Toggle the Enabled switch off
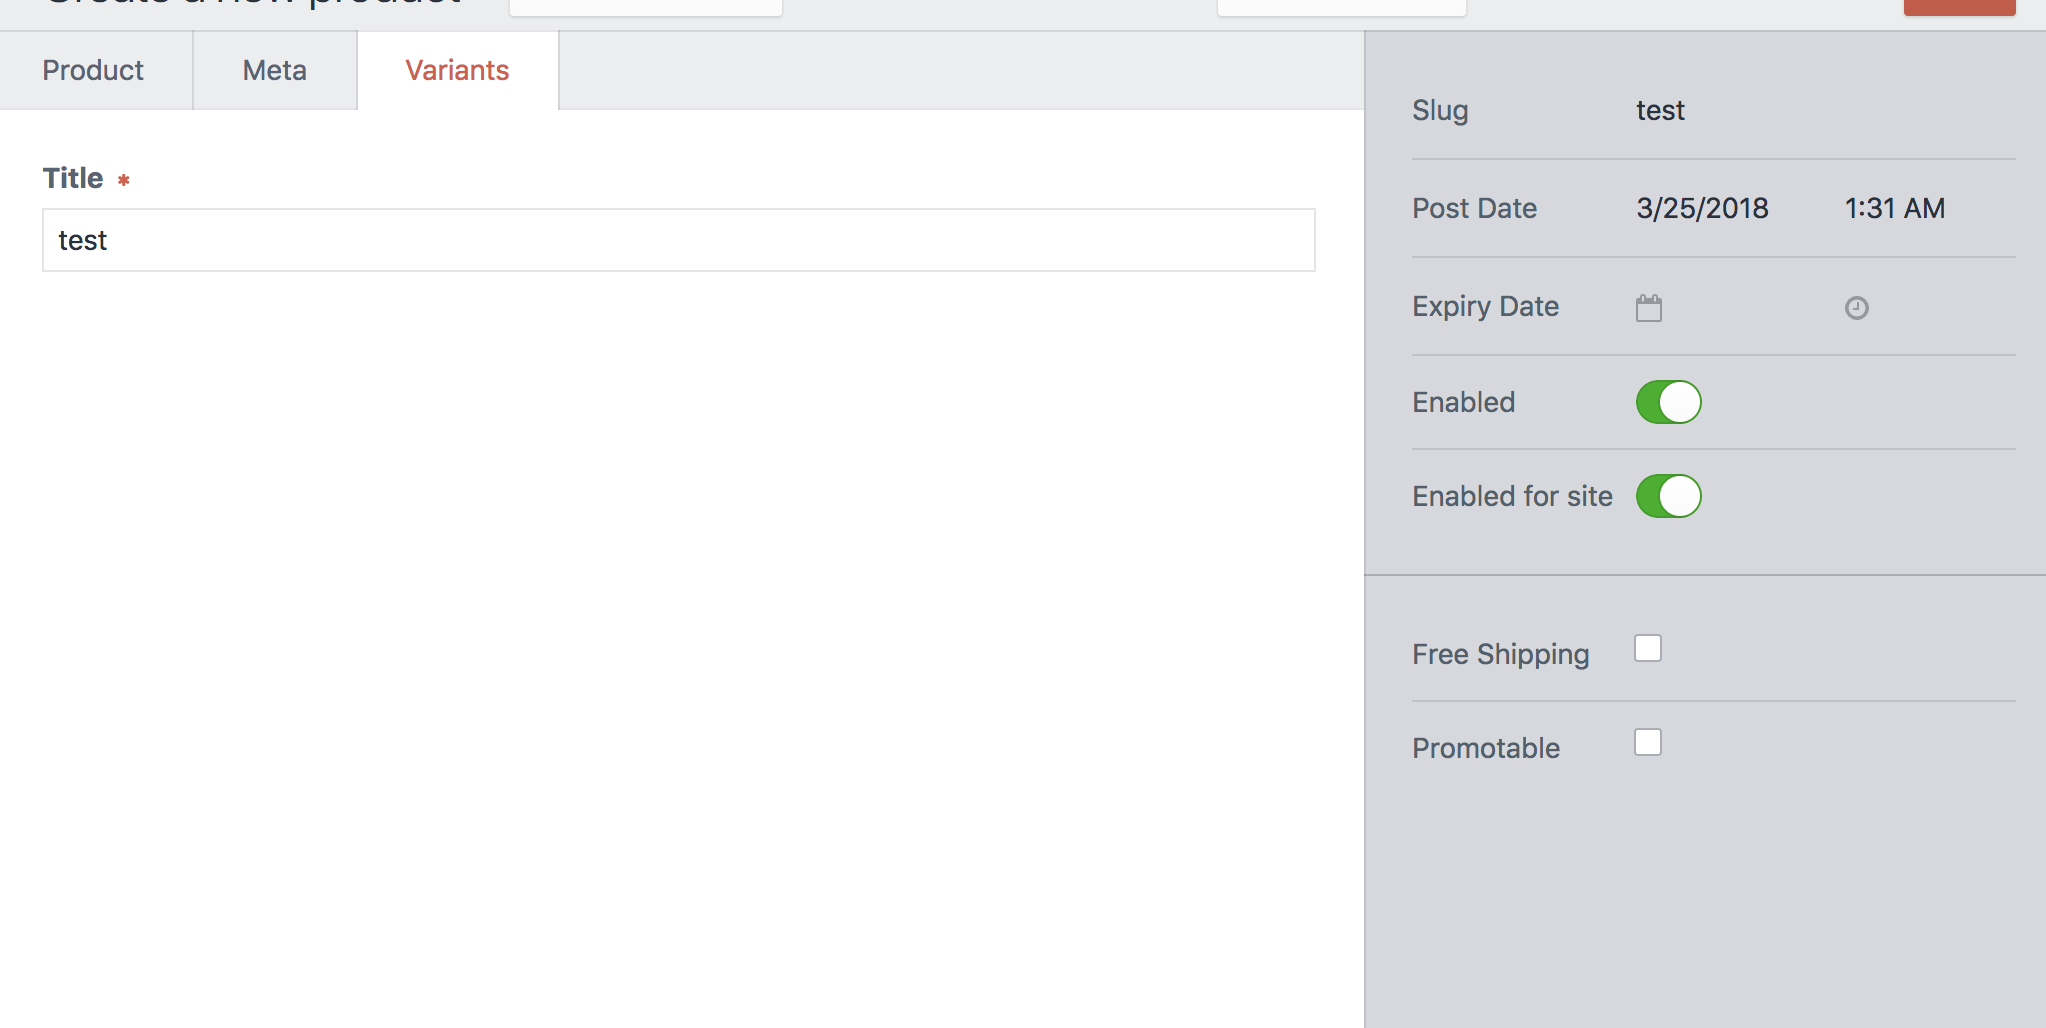The image size is (2046, 1028). point(1666,401)
